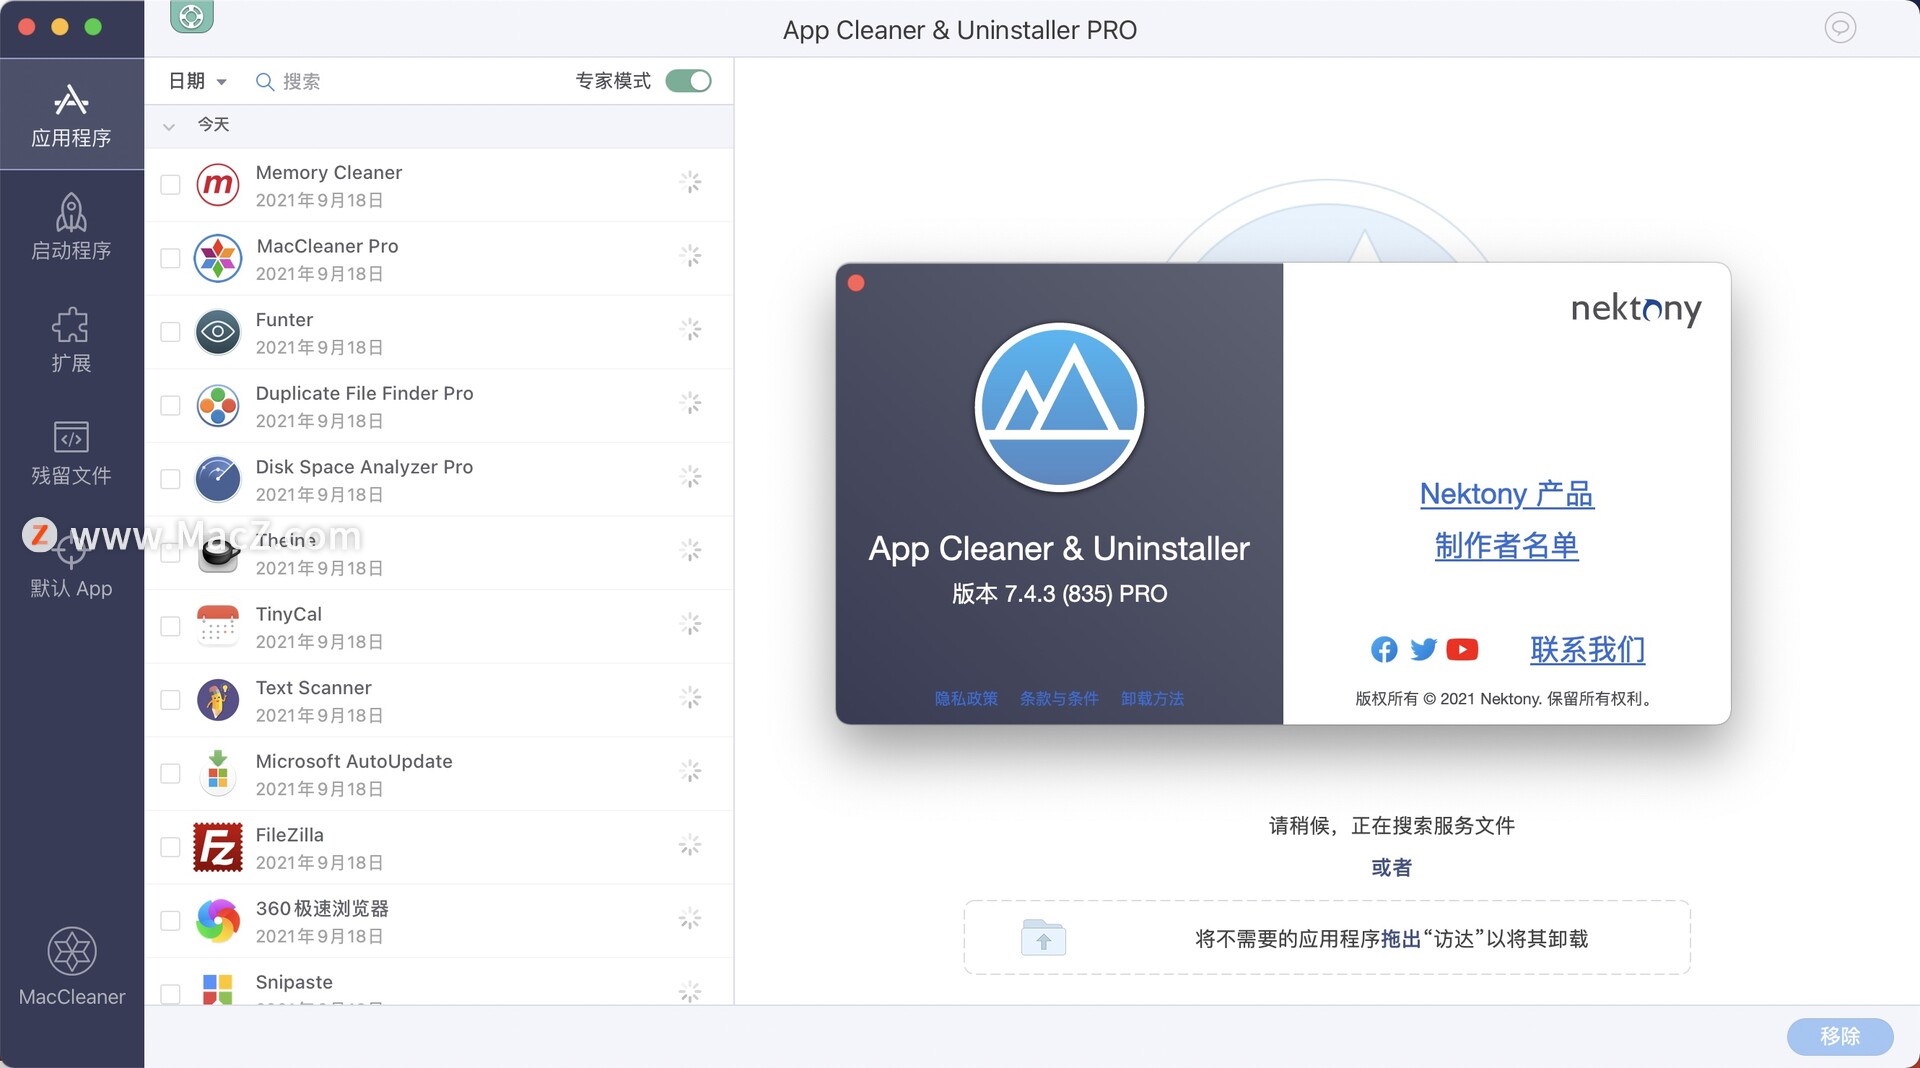Open the 日期 sort dropdown

(197, 81)
